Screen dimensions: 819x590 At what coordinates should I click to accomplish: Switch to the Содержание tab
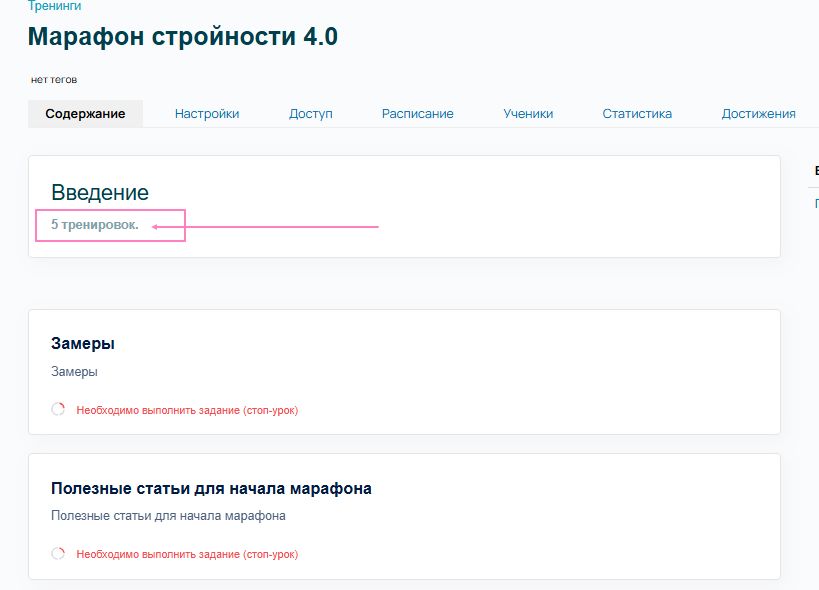click(x=85, y=114)
